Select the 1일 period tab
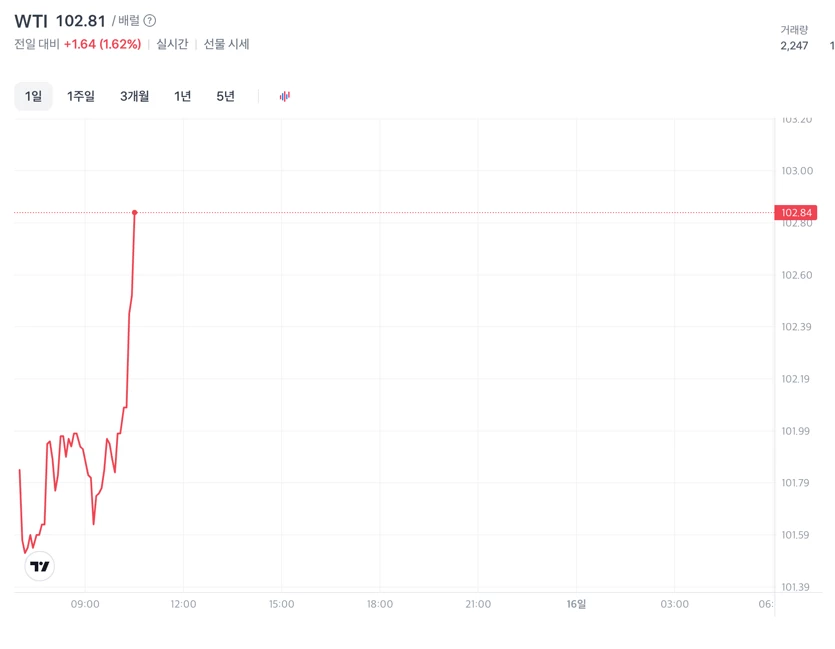The width and height of the screenshot is (835, 649). tap(33, 96)
